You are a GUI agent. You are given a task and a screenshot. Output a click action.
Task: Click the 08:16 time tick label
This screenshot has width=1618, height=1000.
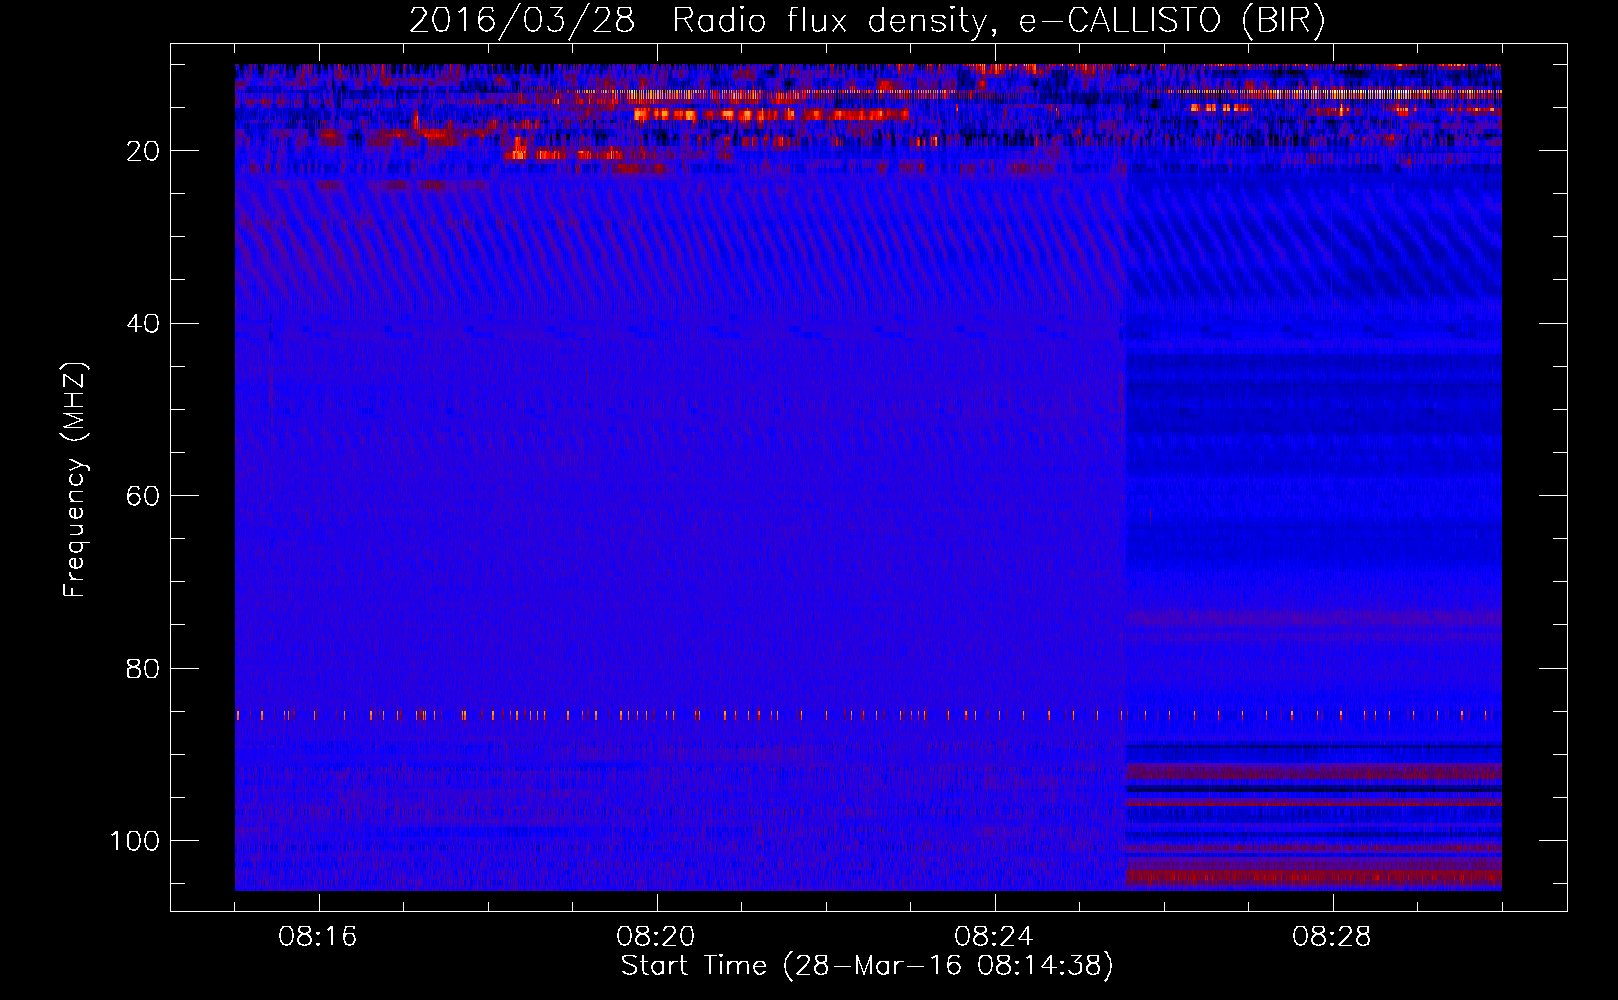pyautogui.click(x=318, y=937)
